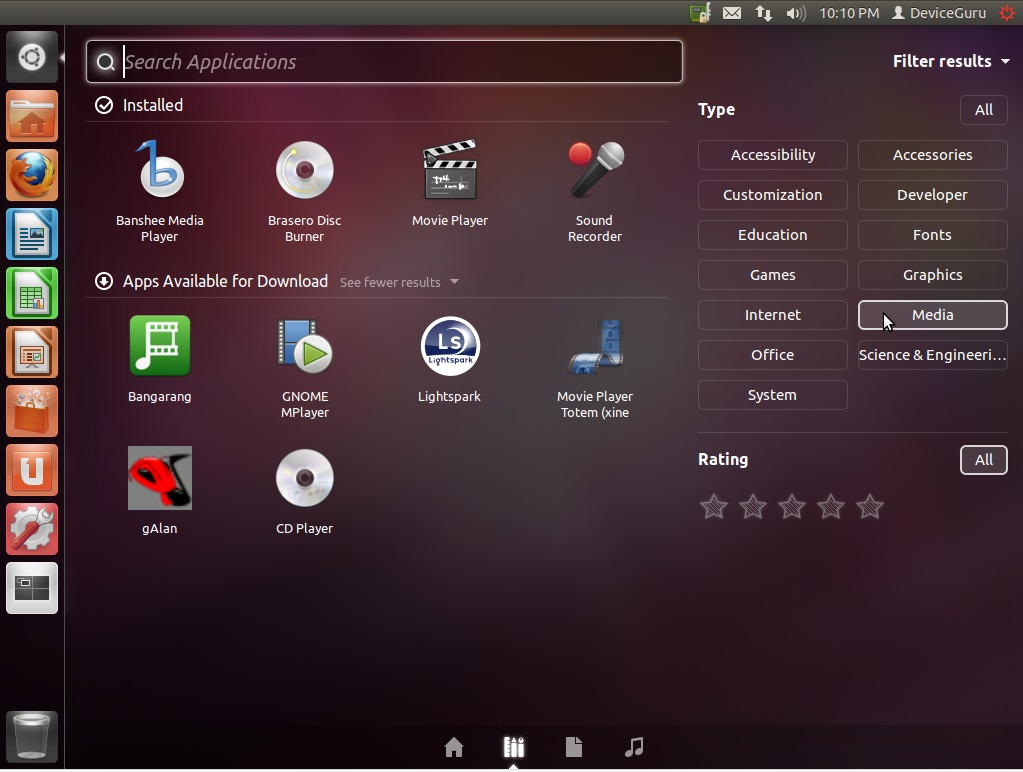Toggle the Developer type filter

932,194
